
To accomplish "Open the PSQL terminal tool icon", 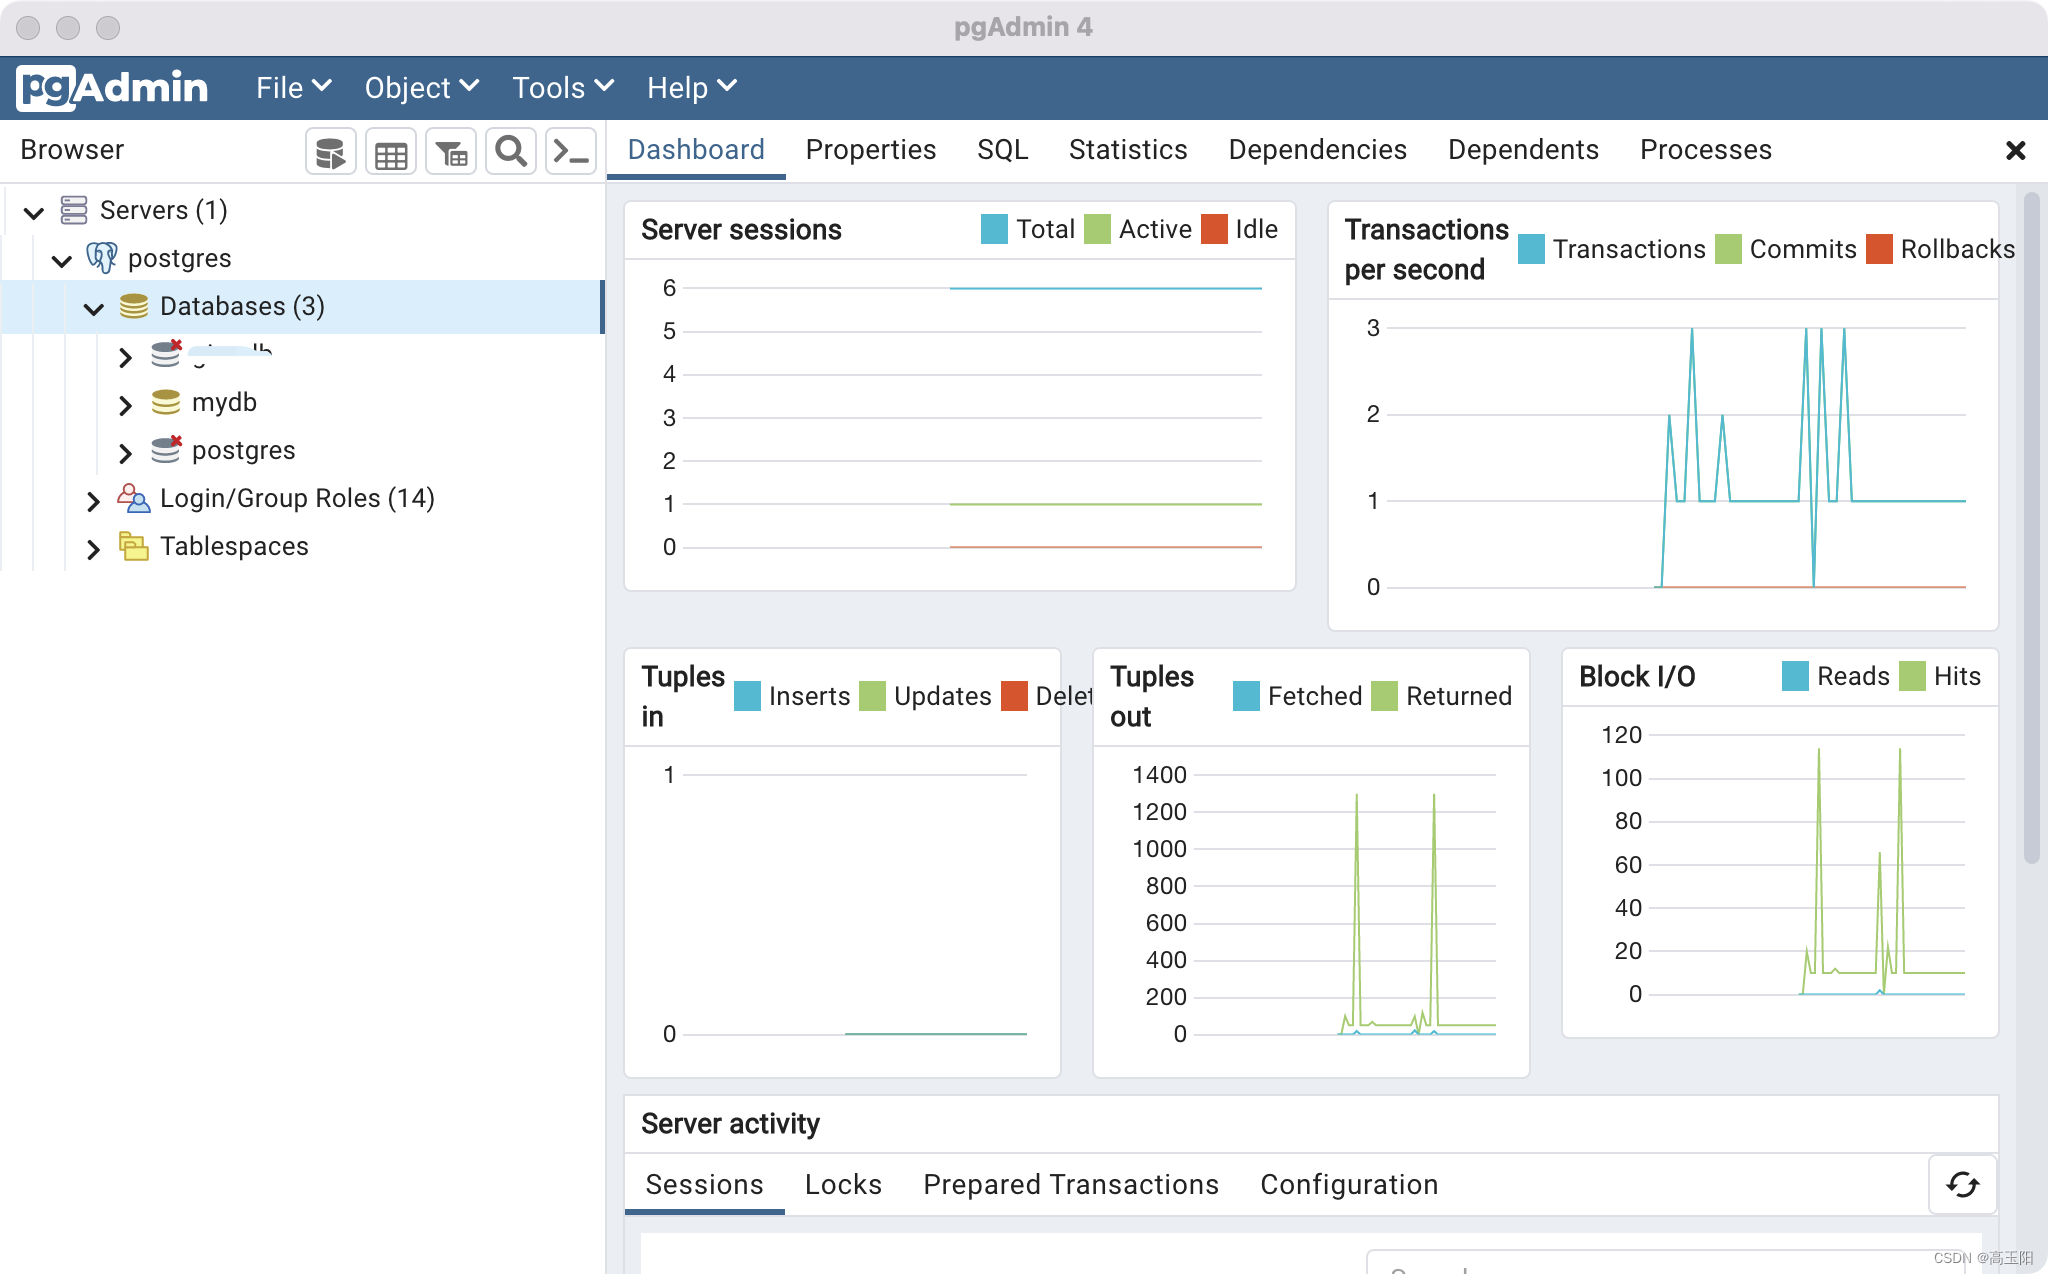I will (571, 153).
